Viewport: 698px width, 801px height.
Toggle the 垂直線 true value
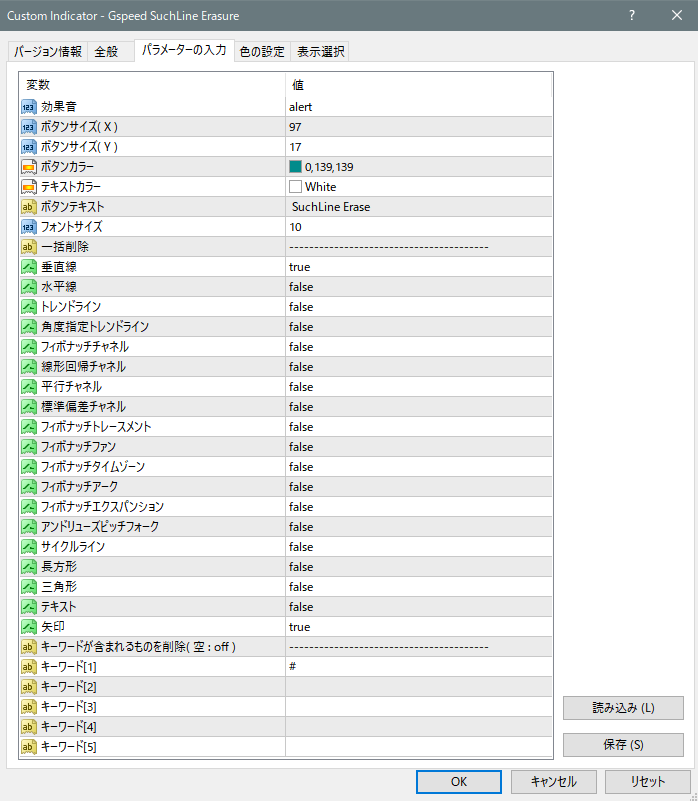coord(418,267)
